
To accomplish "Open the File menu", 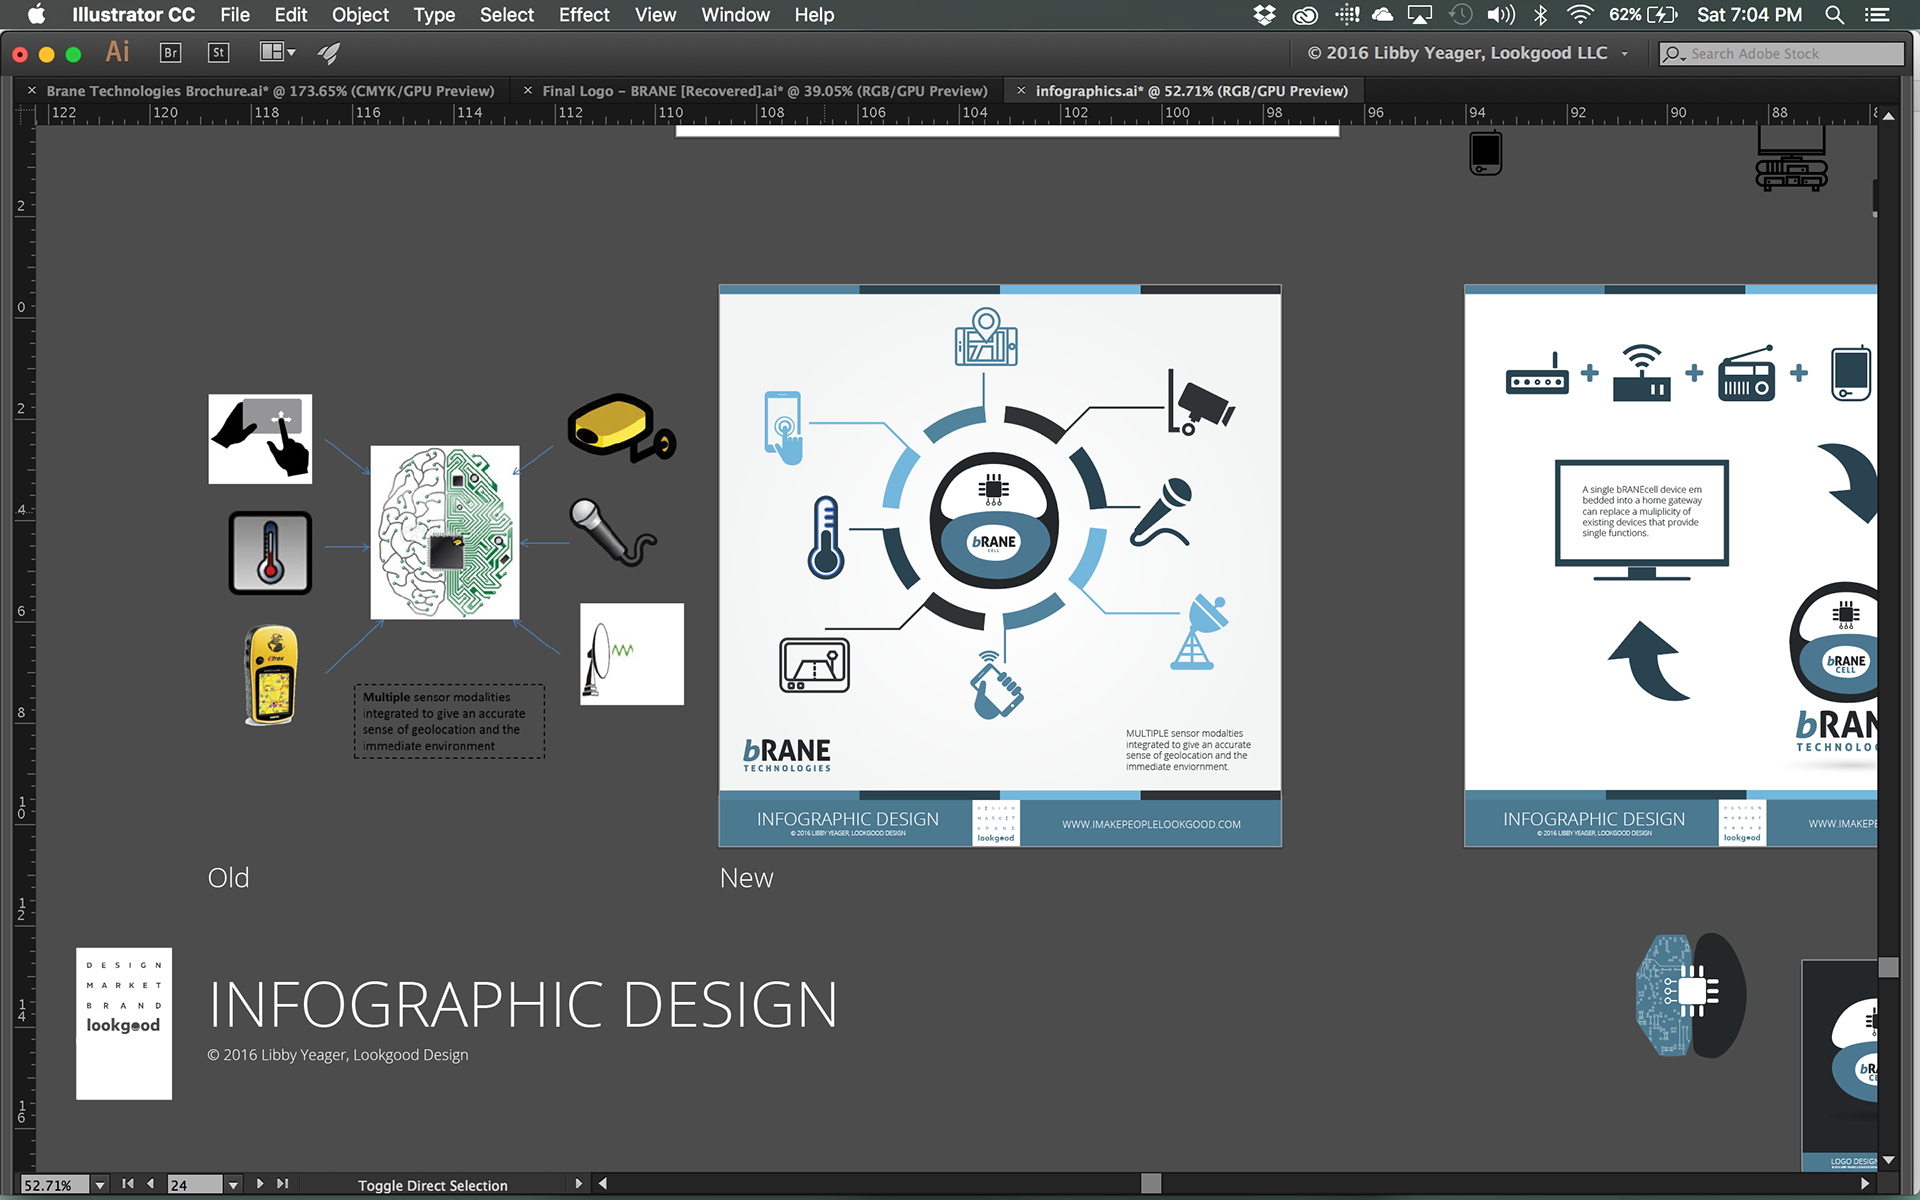I will coord(235,15).
